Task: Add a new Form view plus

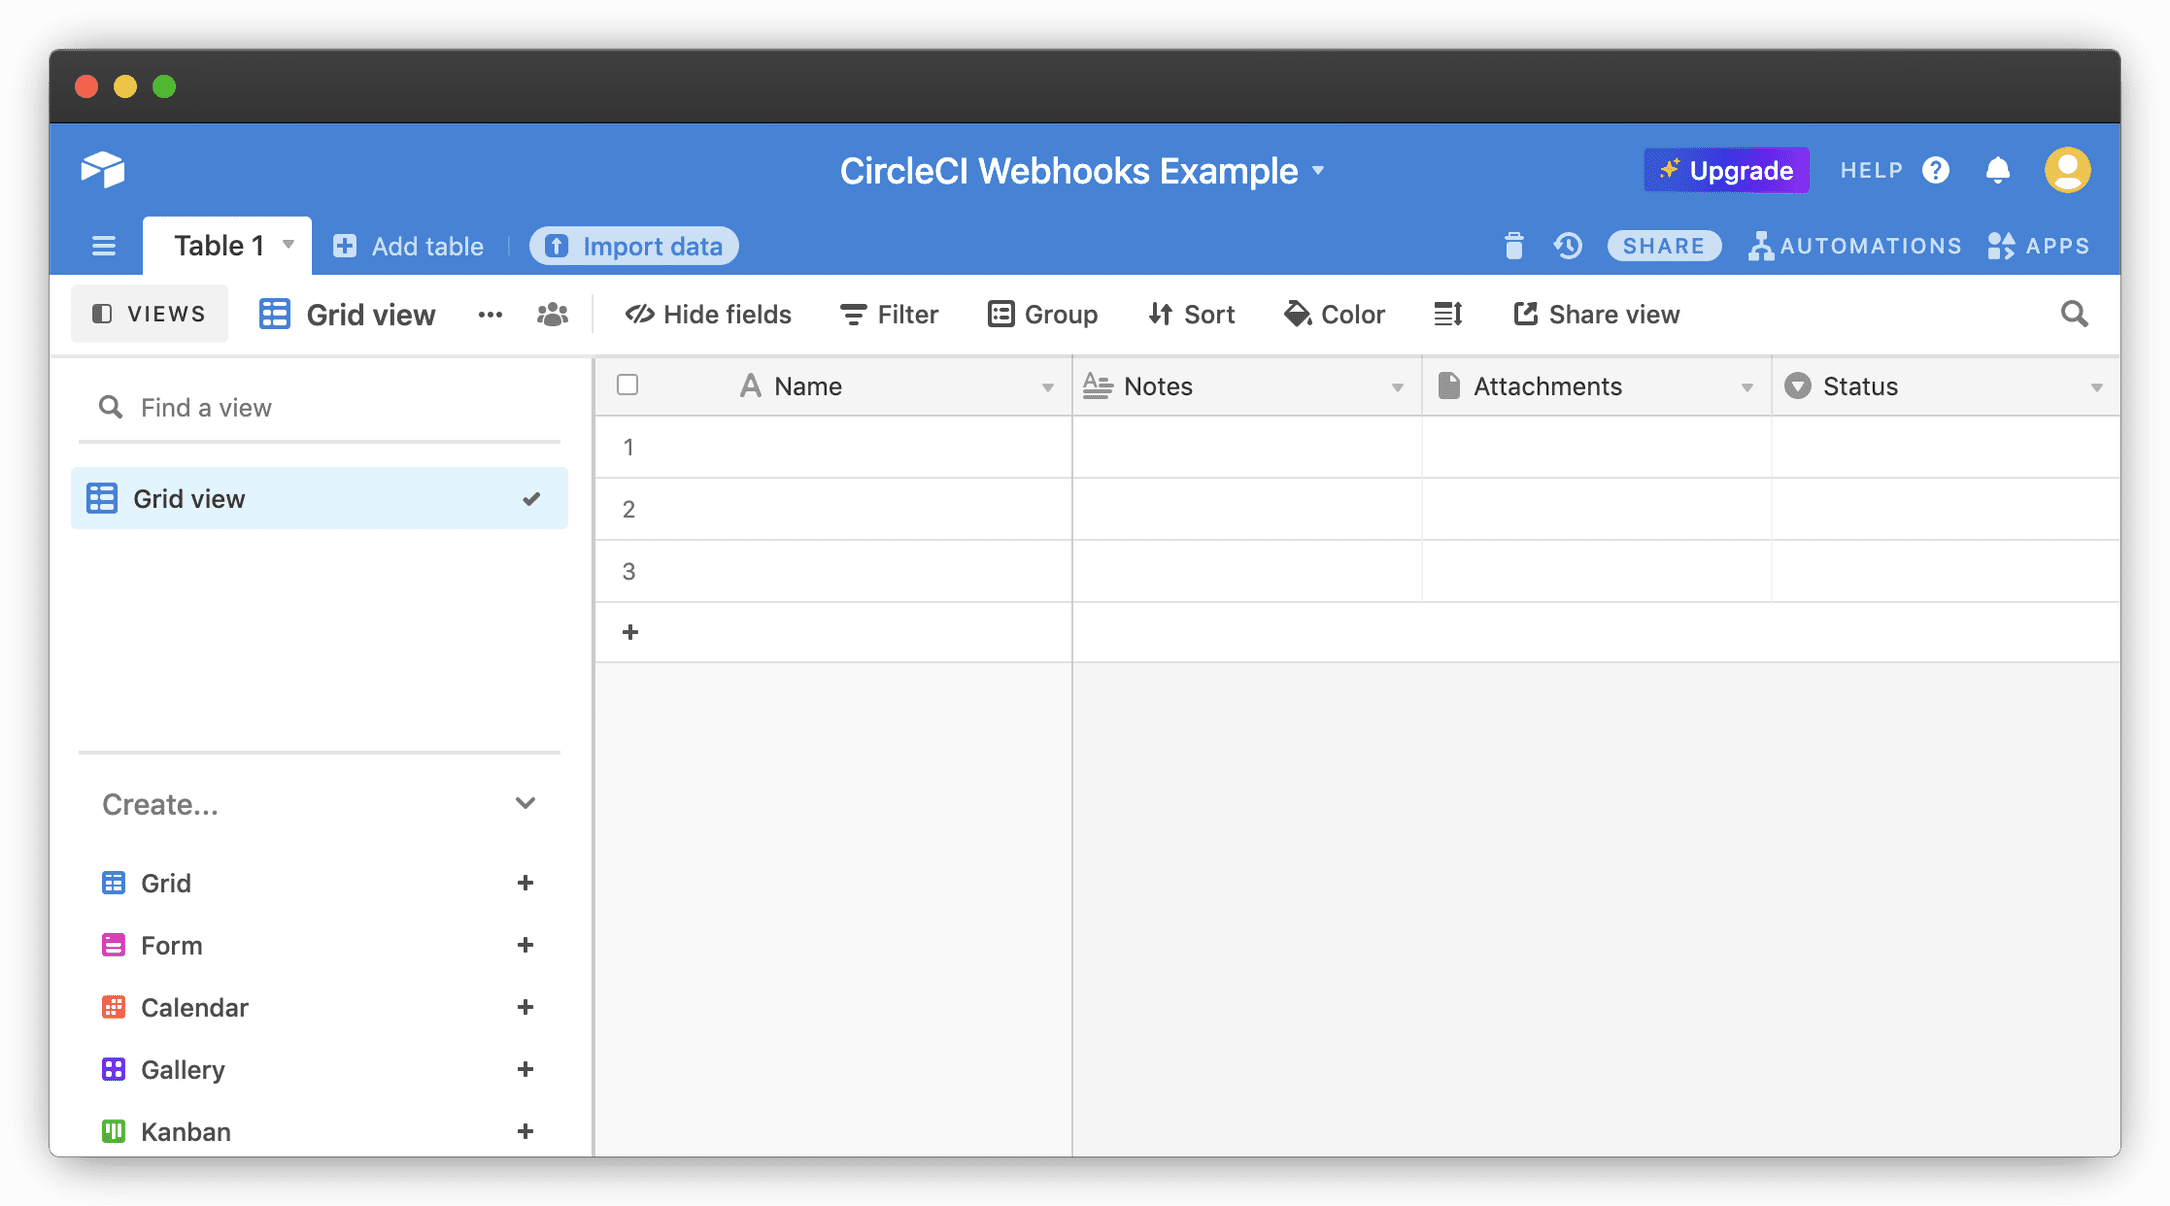Action: (525, 945)
